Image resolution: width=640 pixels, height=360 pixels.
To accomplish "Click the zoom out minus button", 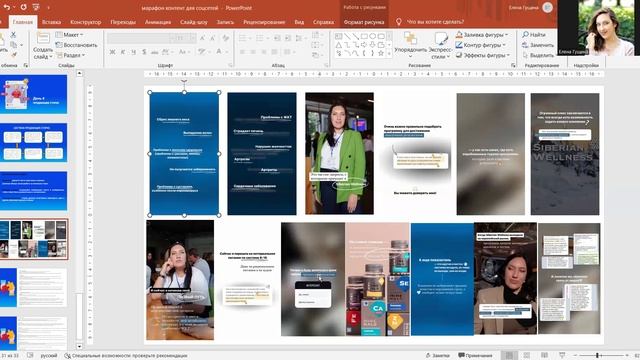I will click(575, 356).
